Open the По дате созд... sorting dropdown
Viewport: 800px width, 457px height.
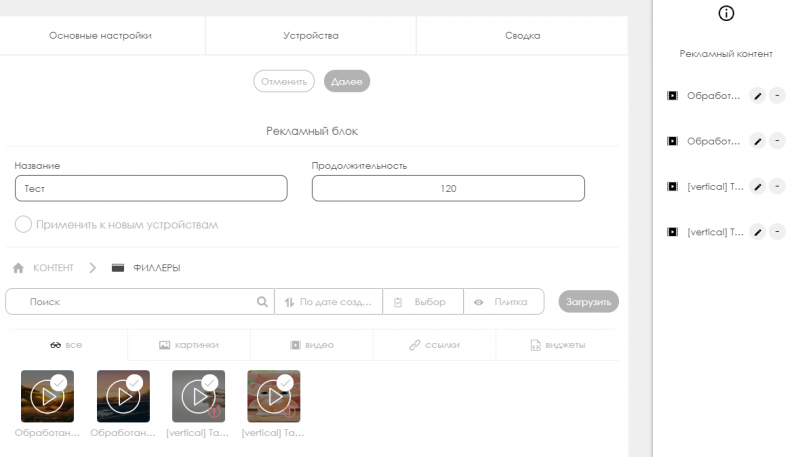point(328,302)
